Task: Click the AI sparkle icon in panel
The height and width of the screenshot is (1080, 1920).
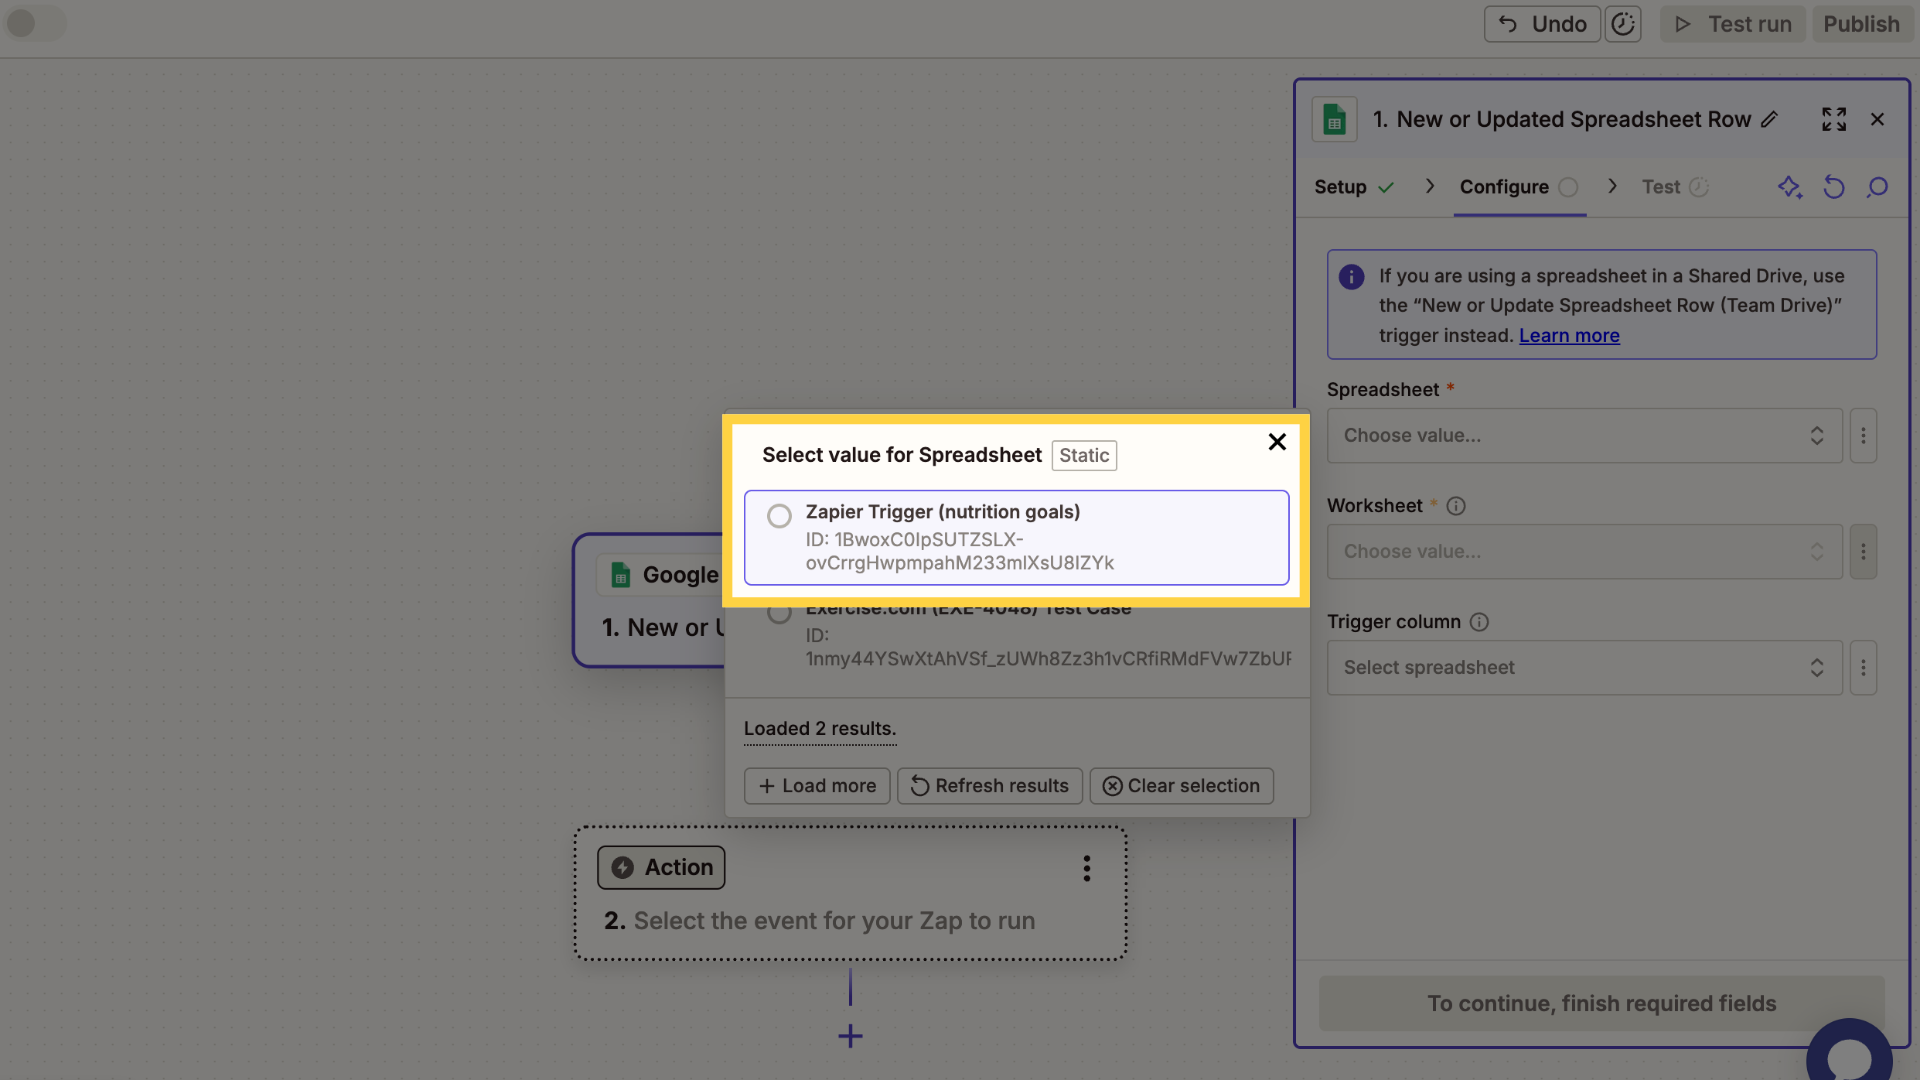Action: point(1790,187)
